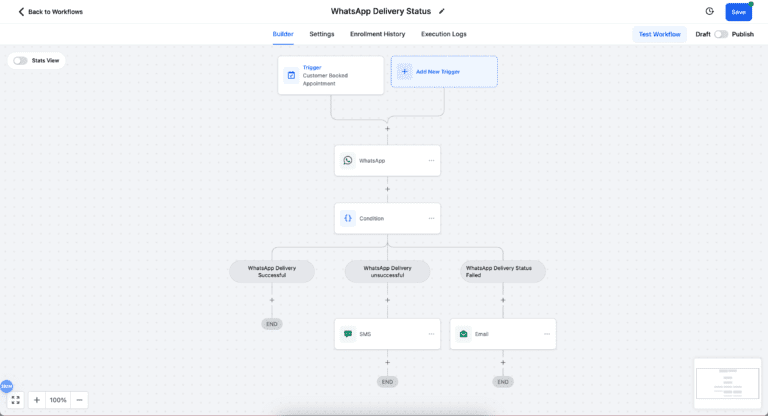
Task: Click the Test Workflow button
Action: [659, 34]
